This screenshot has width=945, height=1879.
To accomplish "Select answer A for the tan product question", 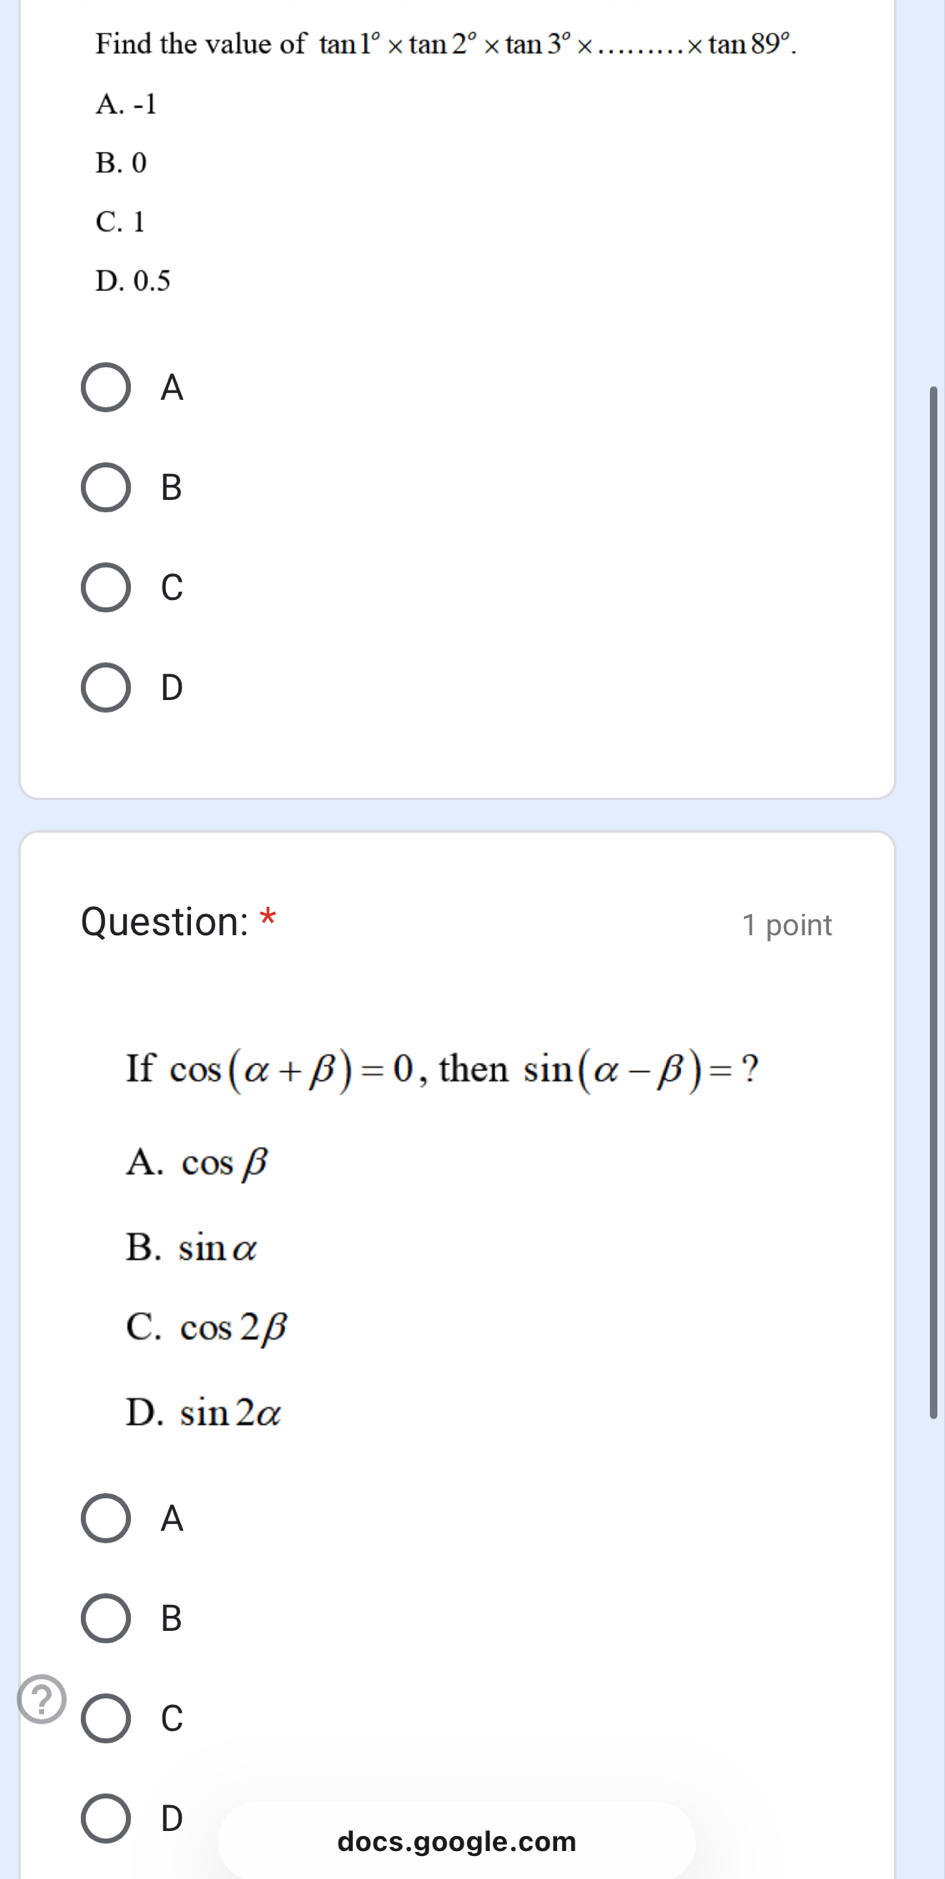I will point(106,388).
